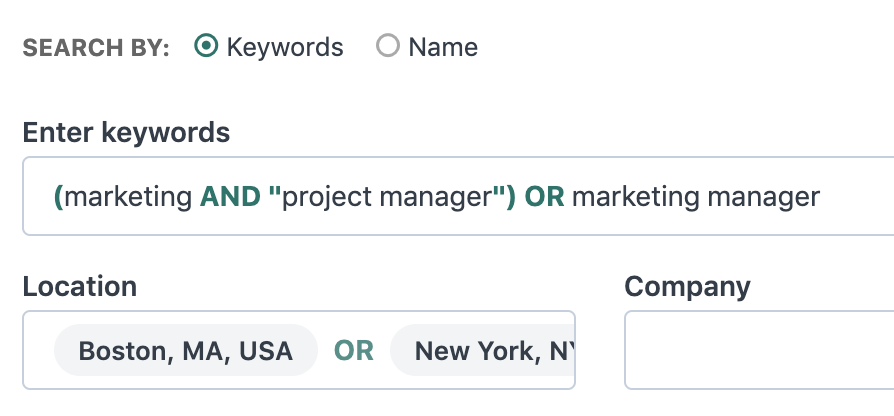Click empty space left of Boston chip in Location field
The image size is (894, 416).
38,350
